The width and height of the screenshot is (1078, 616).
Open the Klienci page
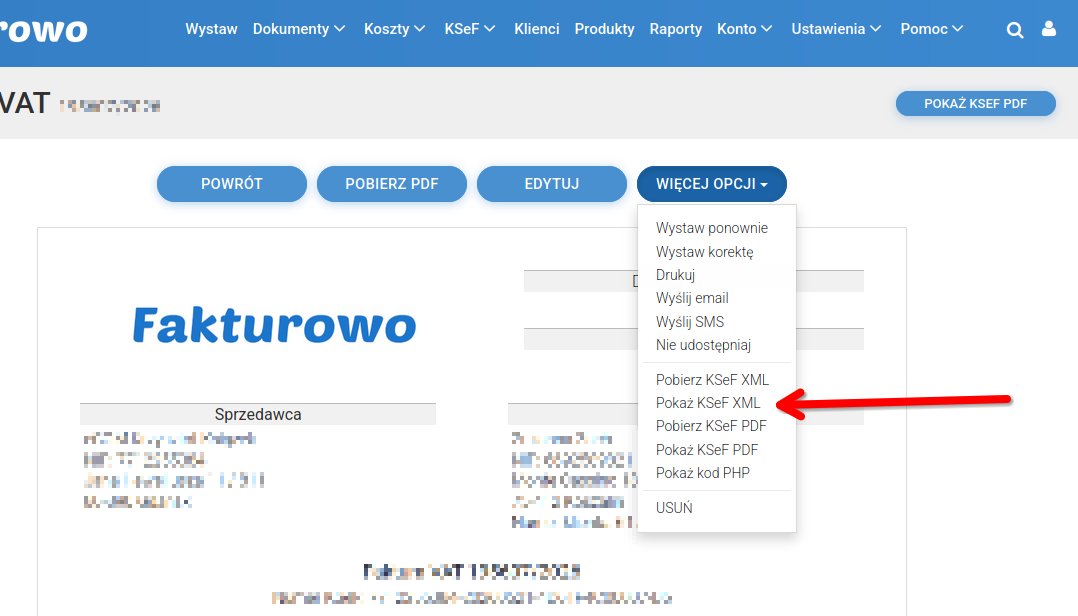click(537, 29)
